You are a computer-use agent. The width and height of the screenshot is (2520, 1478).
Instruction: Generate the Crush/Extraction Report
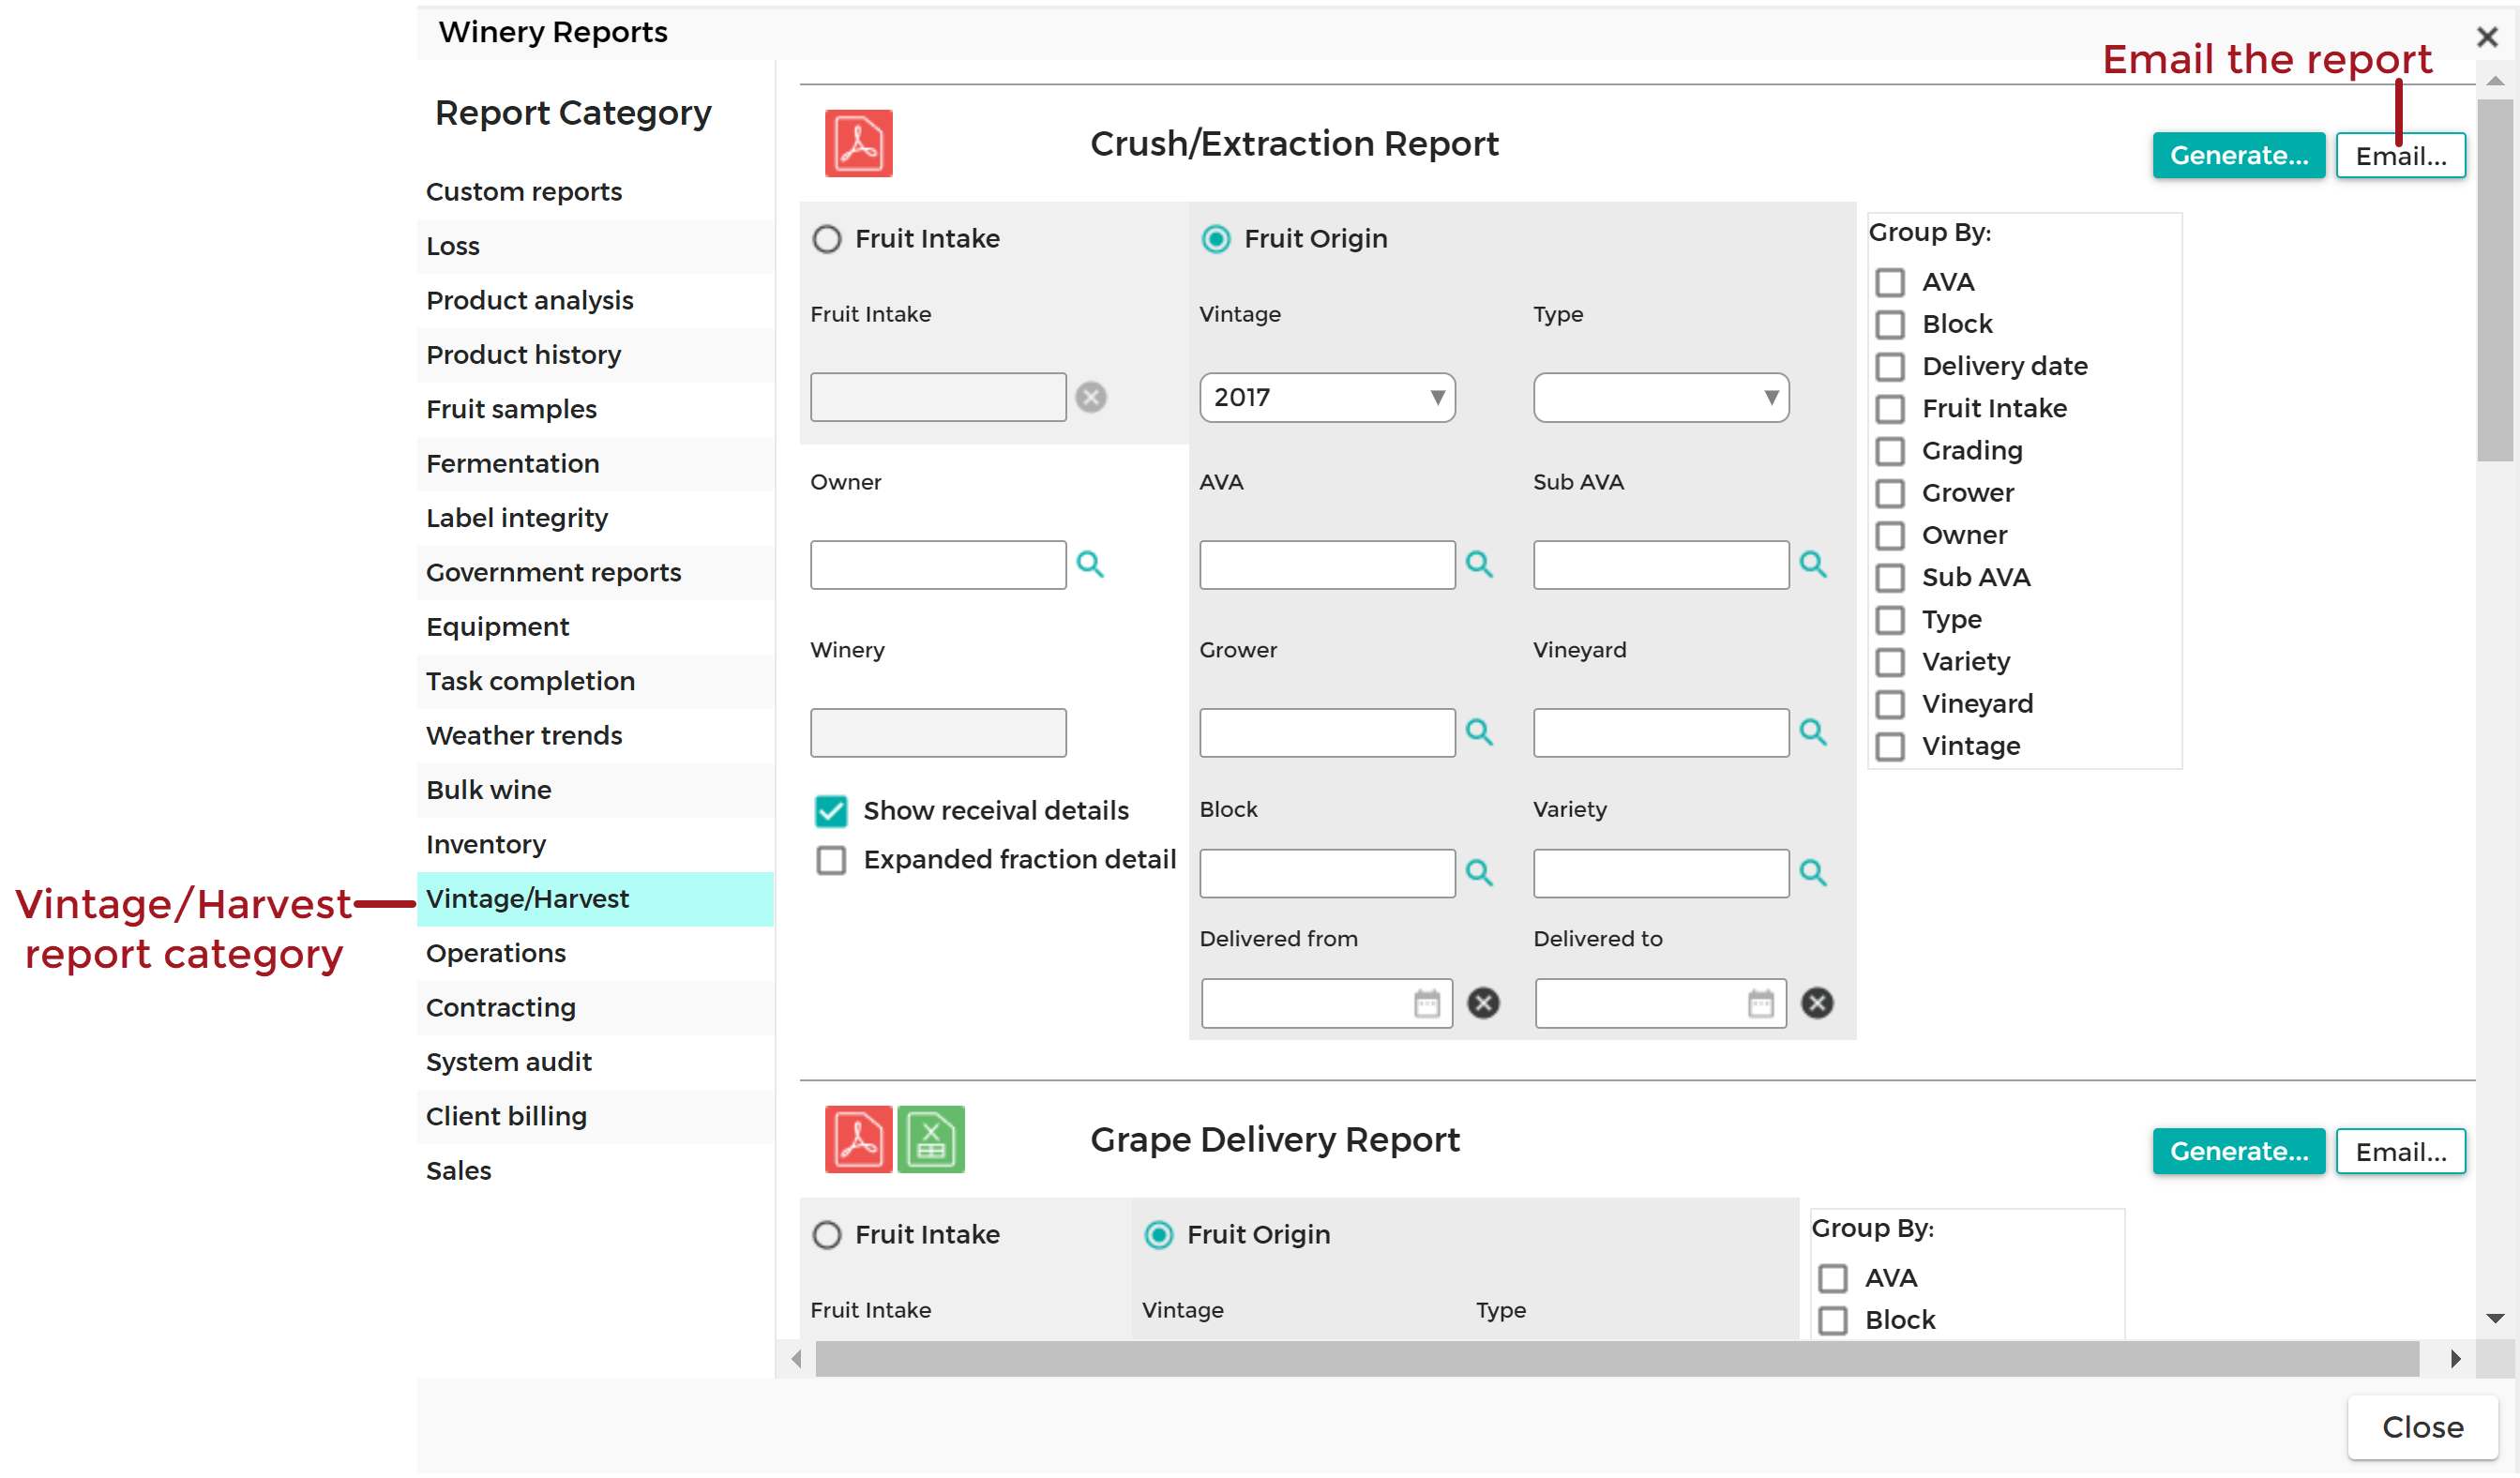2237,156
